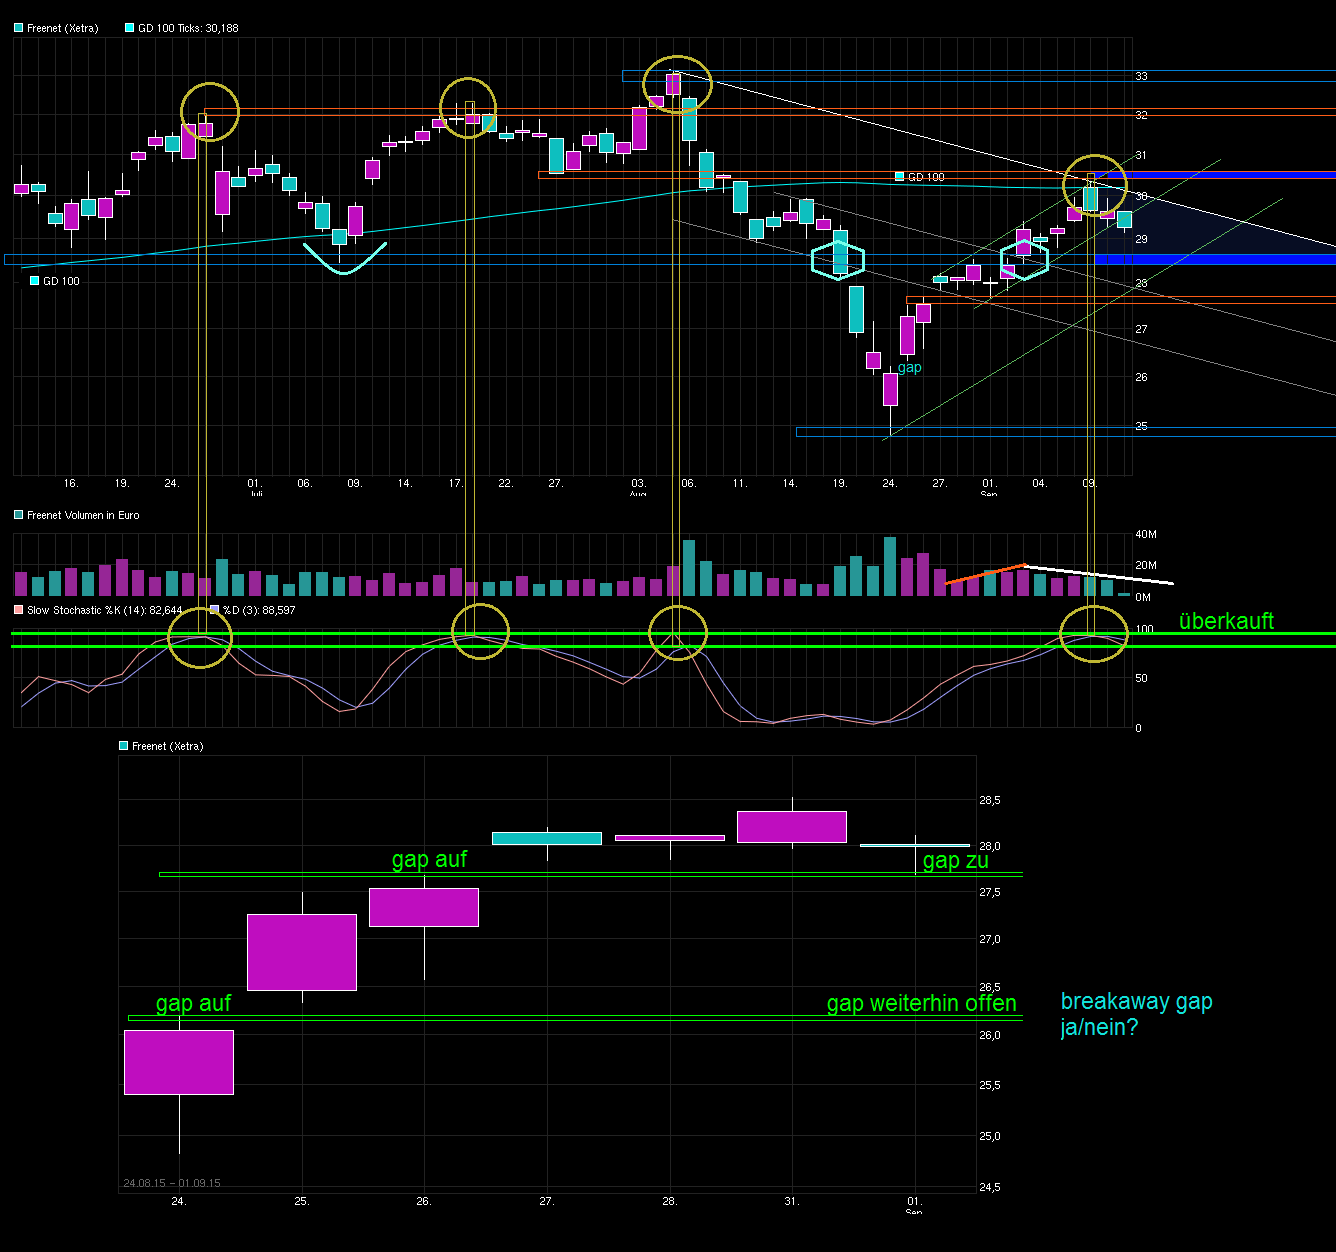The image size is (1336, 1252).
Task: Click the '24.08.15 – 01.09.15' date range label
Action: coord(172,1183)
